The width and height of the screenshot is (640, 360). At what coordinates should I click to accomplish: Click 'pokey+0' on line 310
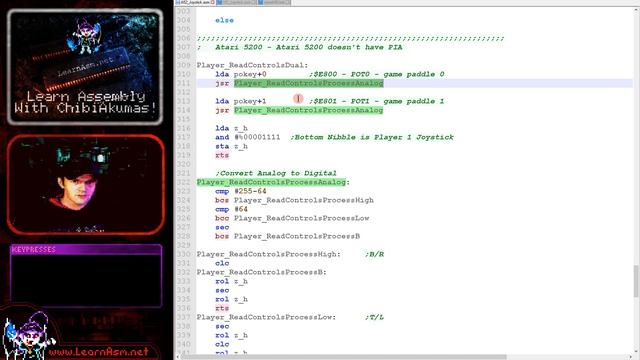[250, 74]
